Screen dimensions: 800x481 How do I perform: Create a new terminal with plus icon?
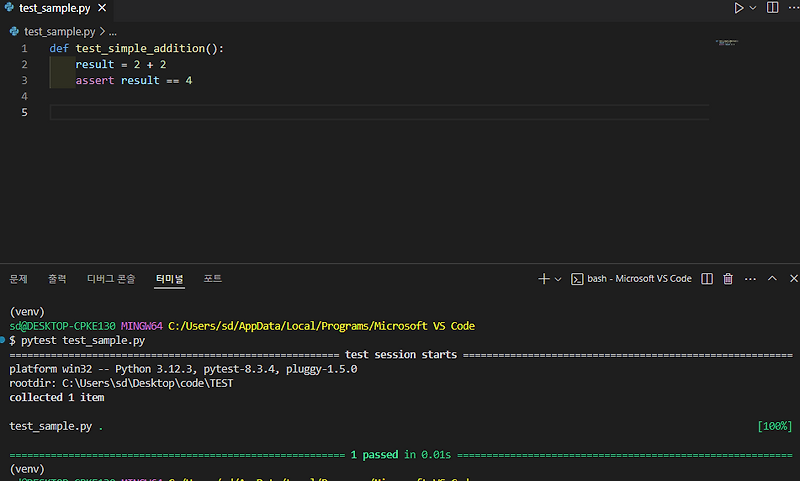543,279
